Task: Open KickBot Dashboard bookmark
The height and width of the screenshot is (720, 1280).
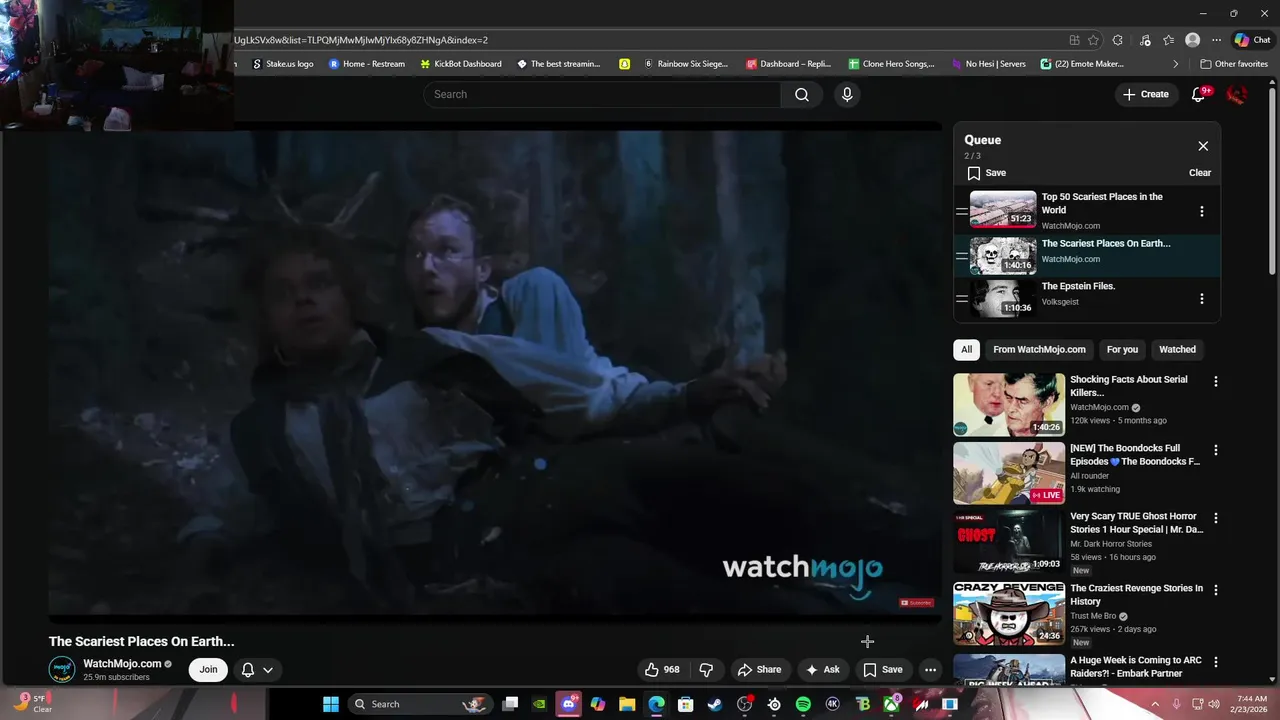Action: 461,64
